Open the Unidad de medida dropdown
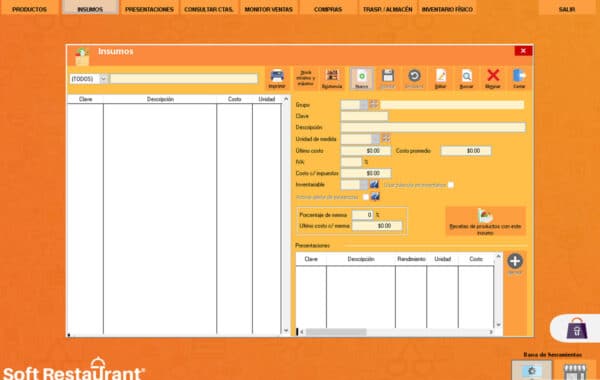Screen dimensions: 600x380 [376, 139]
